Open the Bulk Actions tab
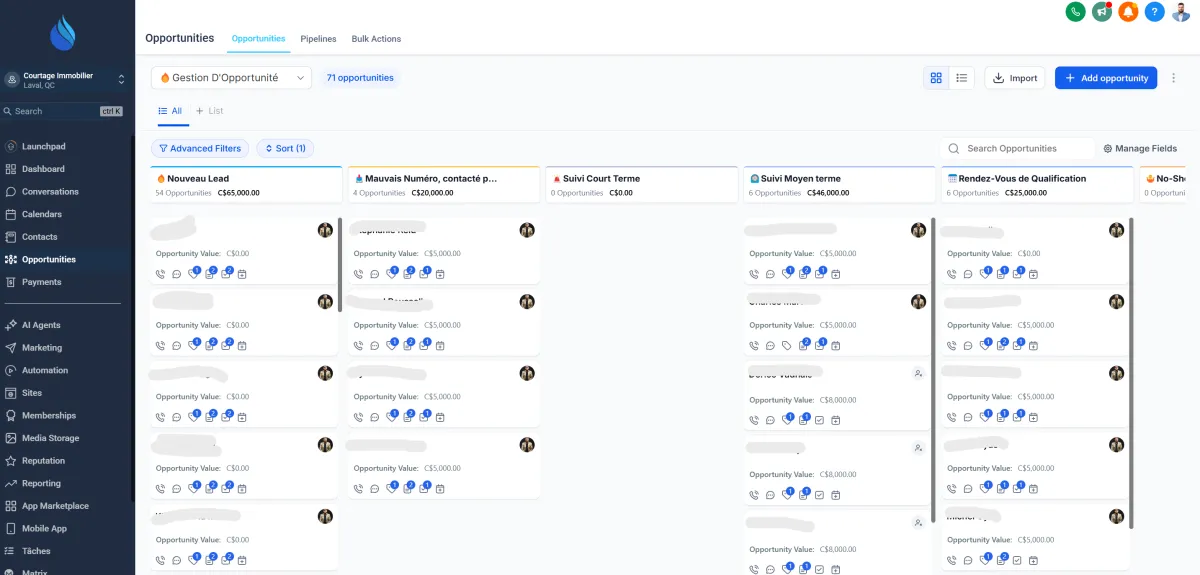Screen dimensions: 1200x575 [x=376, y=39]
